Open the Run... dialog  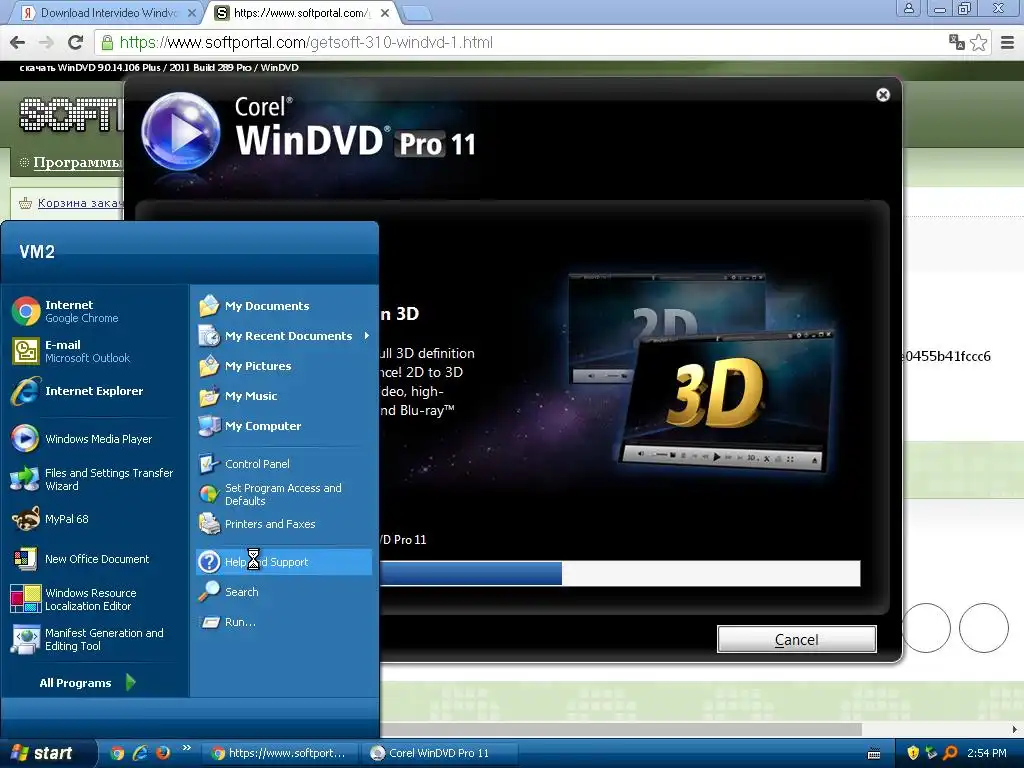pos(283,622)
